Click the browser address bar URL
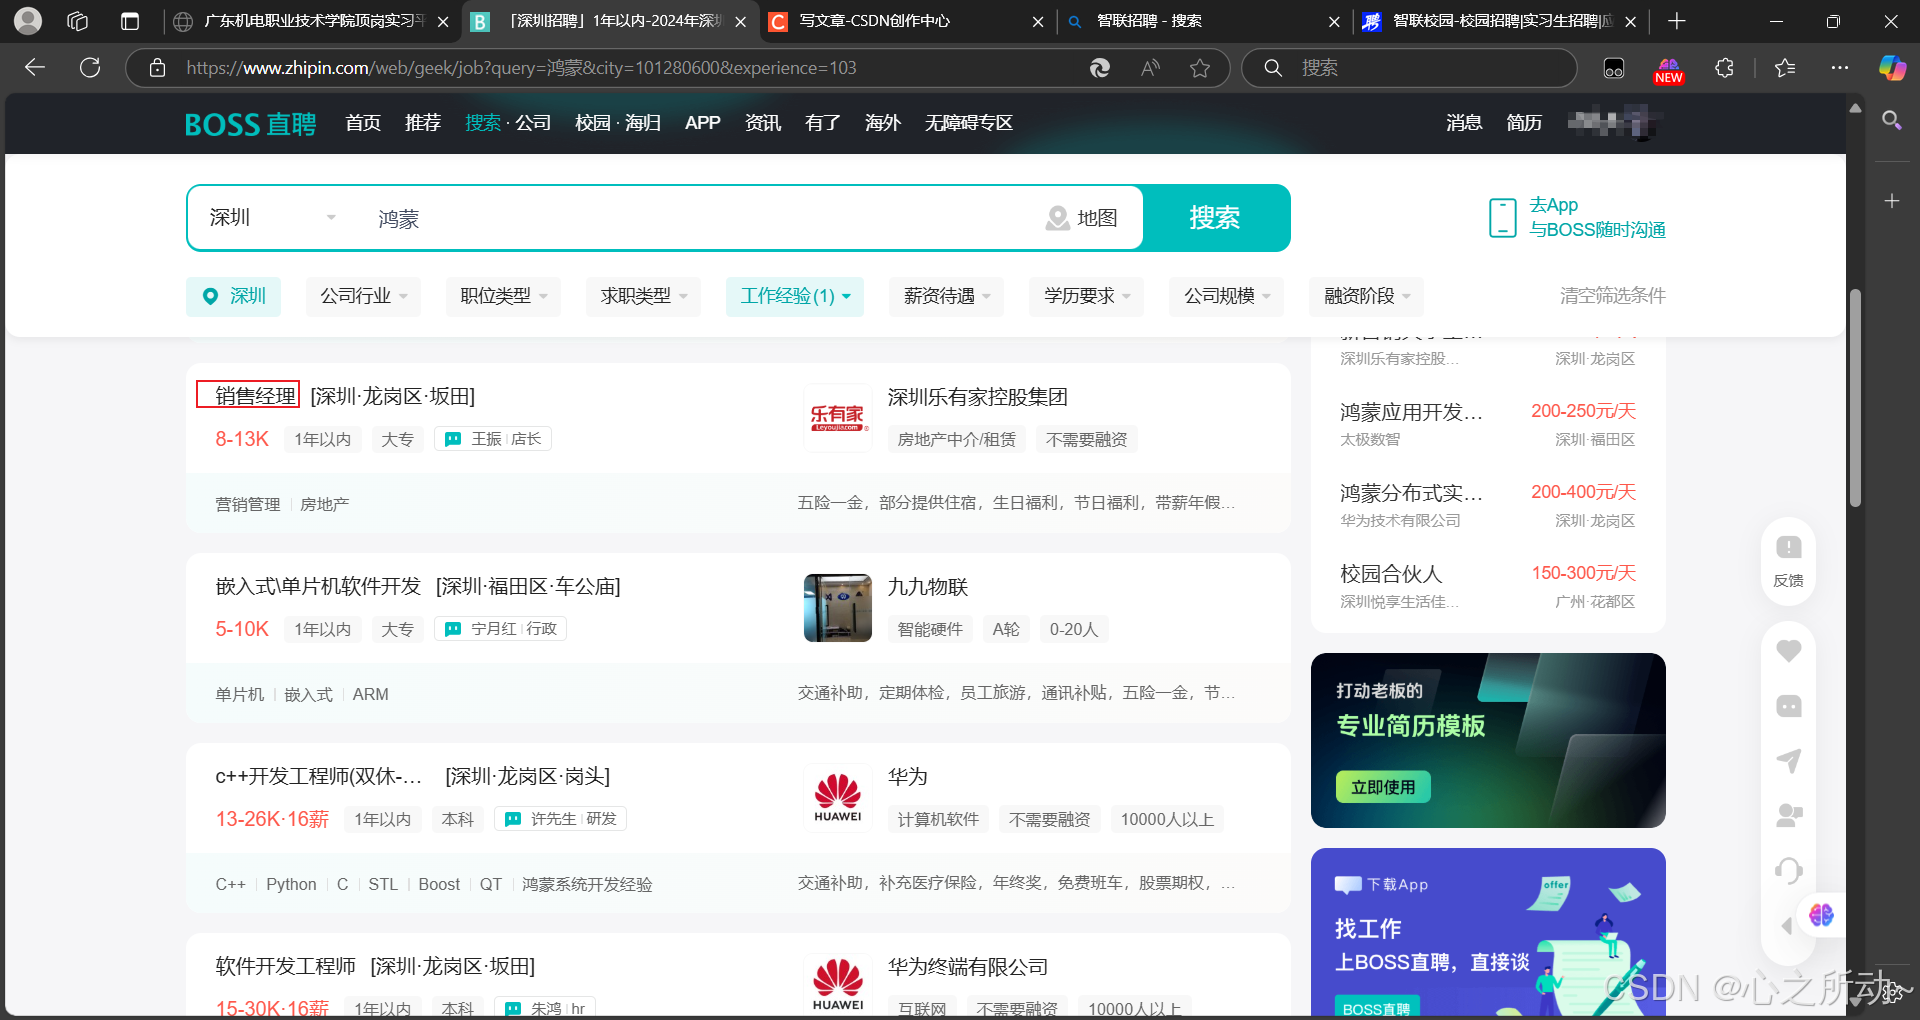Screen dimensions: 1920x1020 520,68
